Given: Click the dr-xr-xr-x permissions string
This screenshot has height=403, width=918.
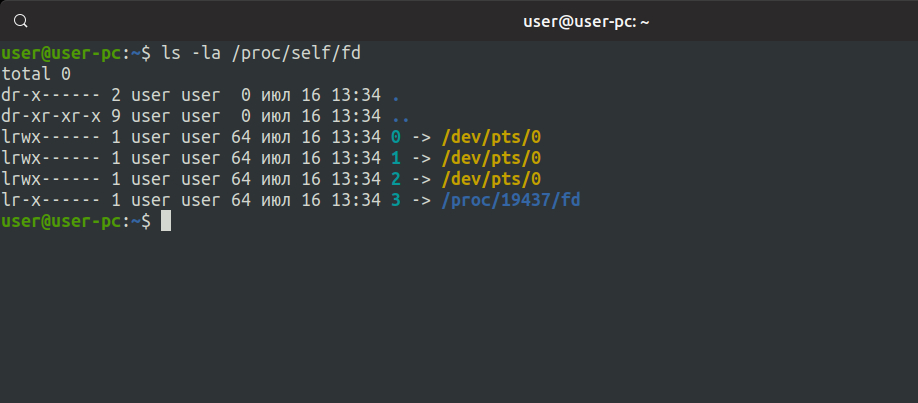Looking at the screenshot, I should [50, 116].
